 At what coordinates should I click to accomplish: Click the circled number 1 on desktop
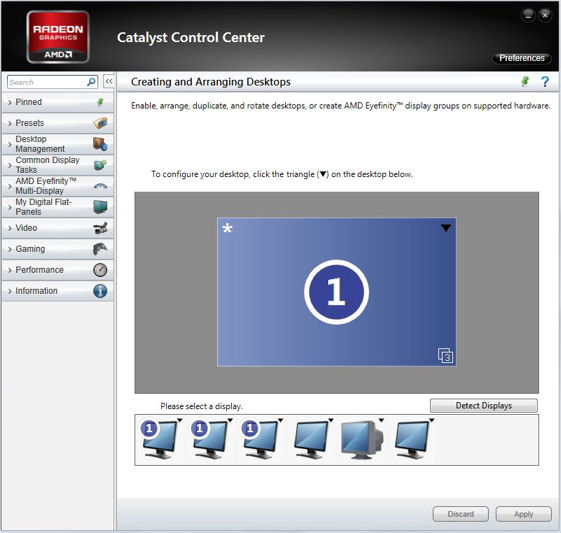coord(336,292)
